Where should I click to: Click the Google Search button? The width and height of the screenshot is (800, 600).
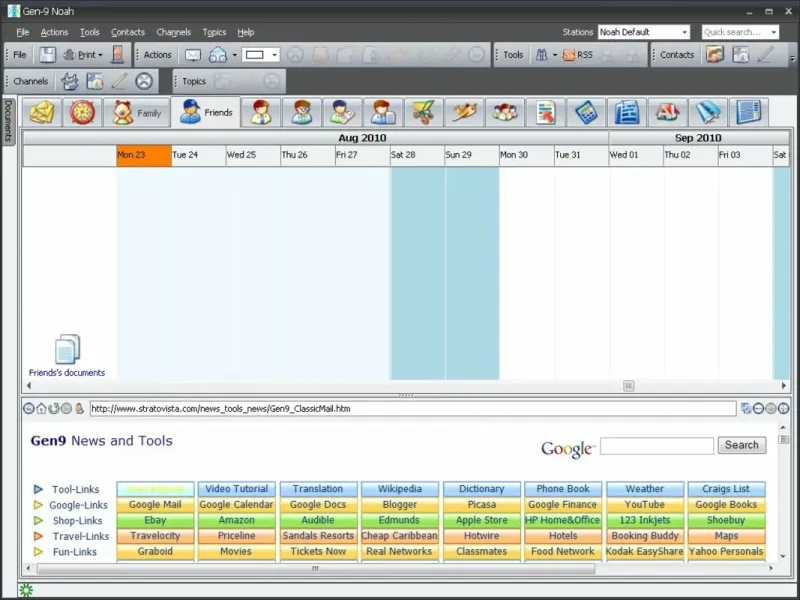742,445
